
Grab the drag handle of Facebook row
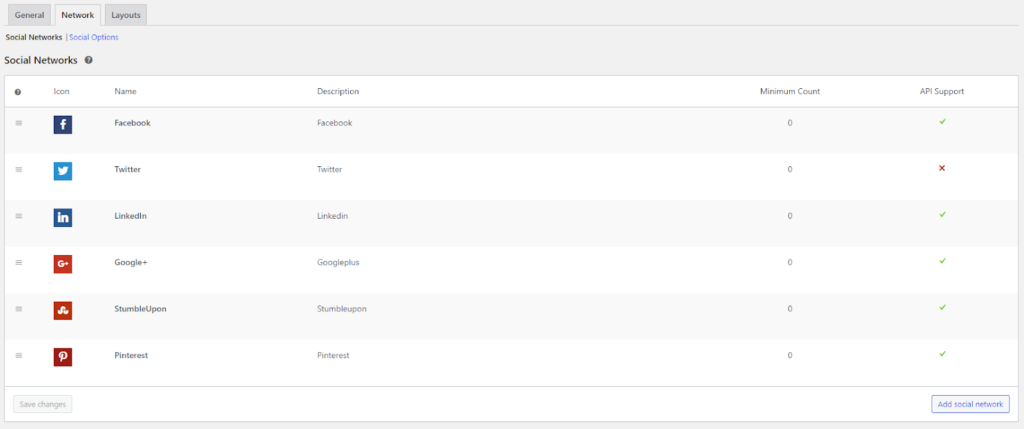(x=18, y=123)
